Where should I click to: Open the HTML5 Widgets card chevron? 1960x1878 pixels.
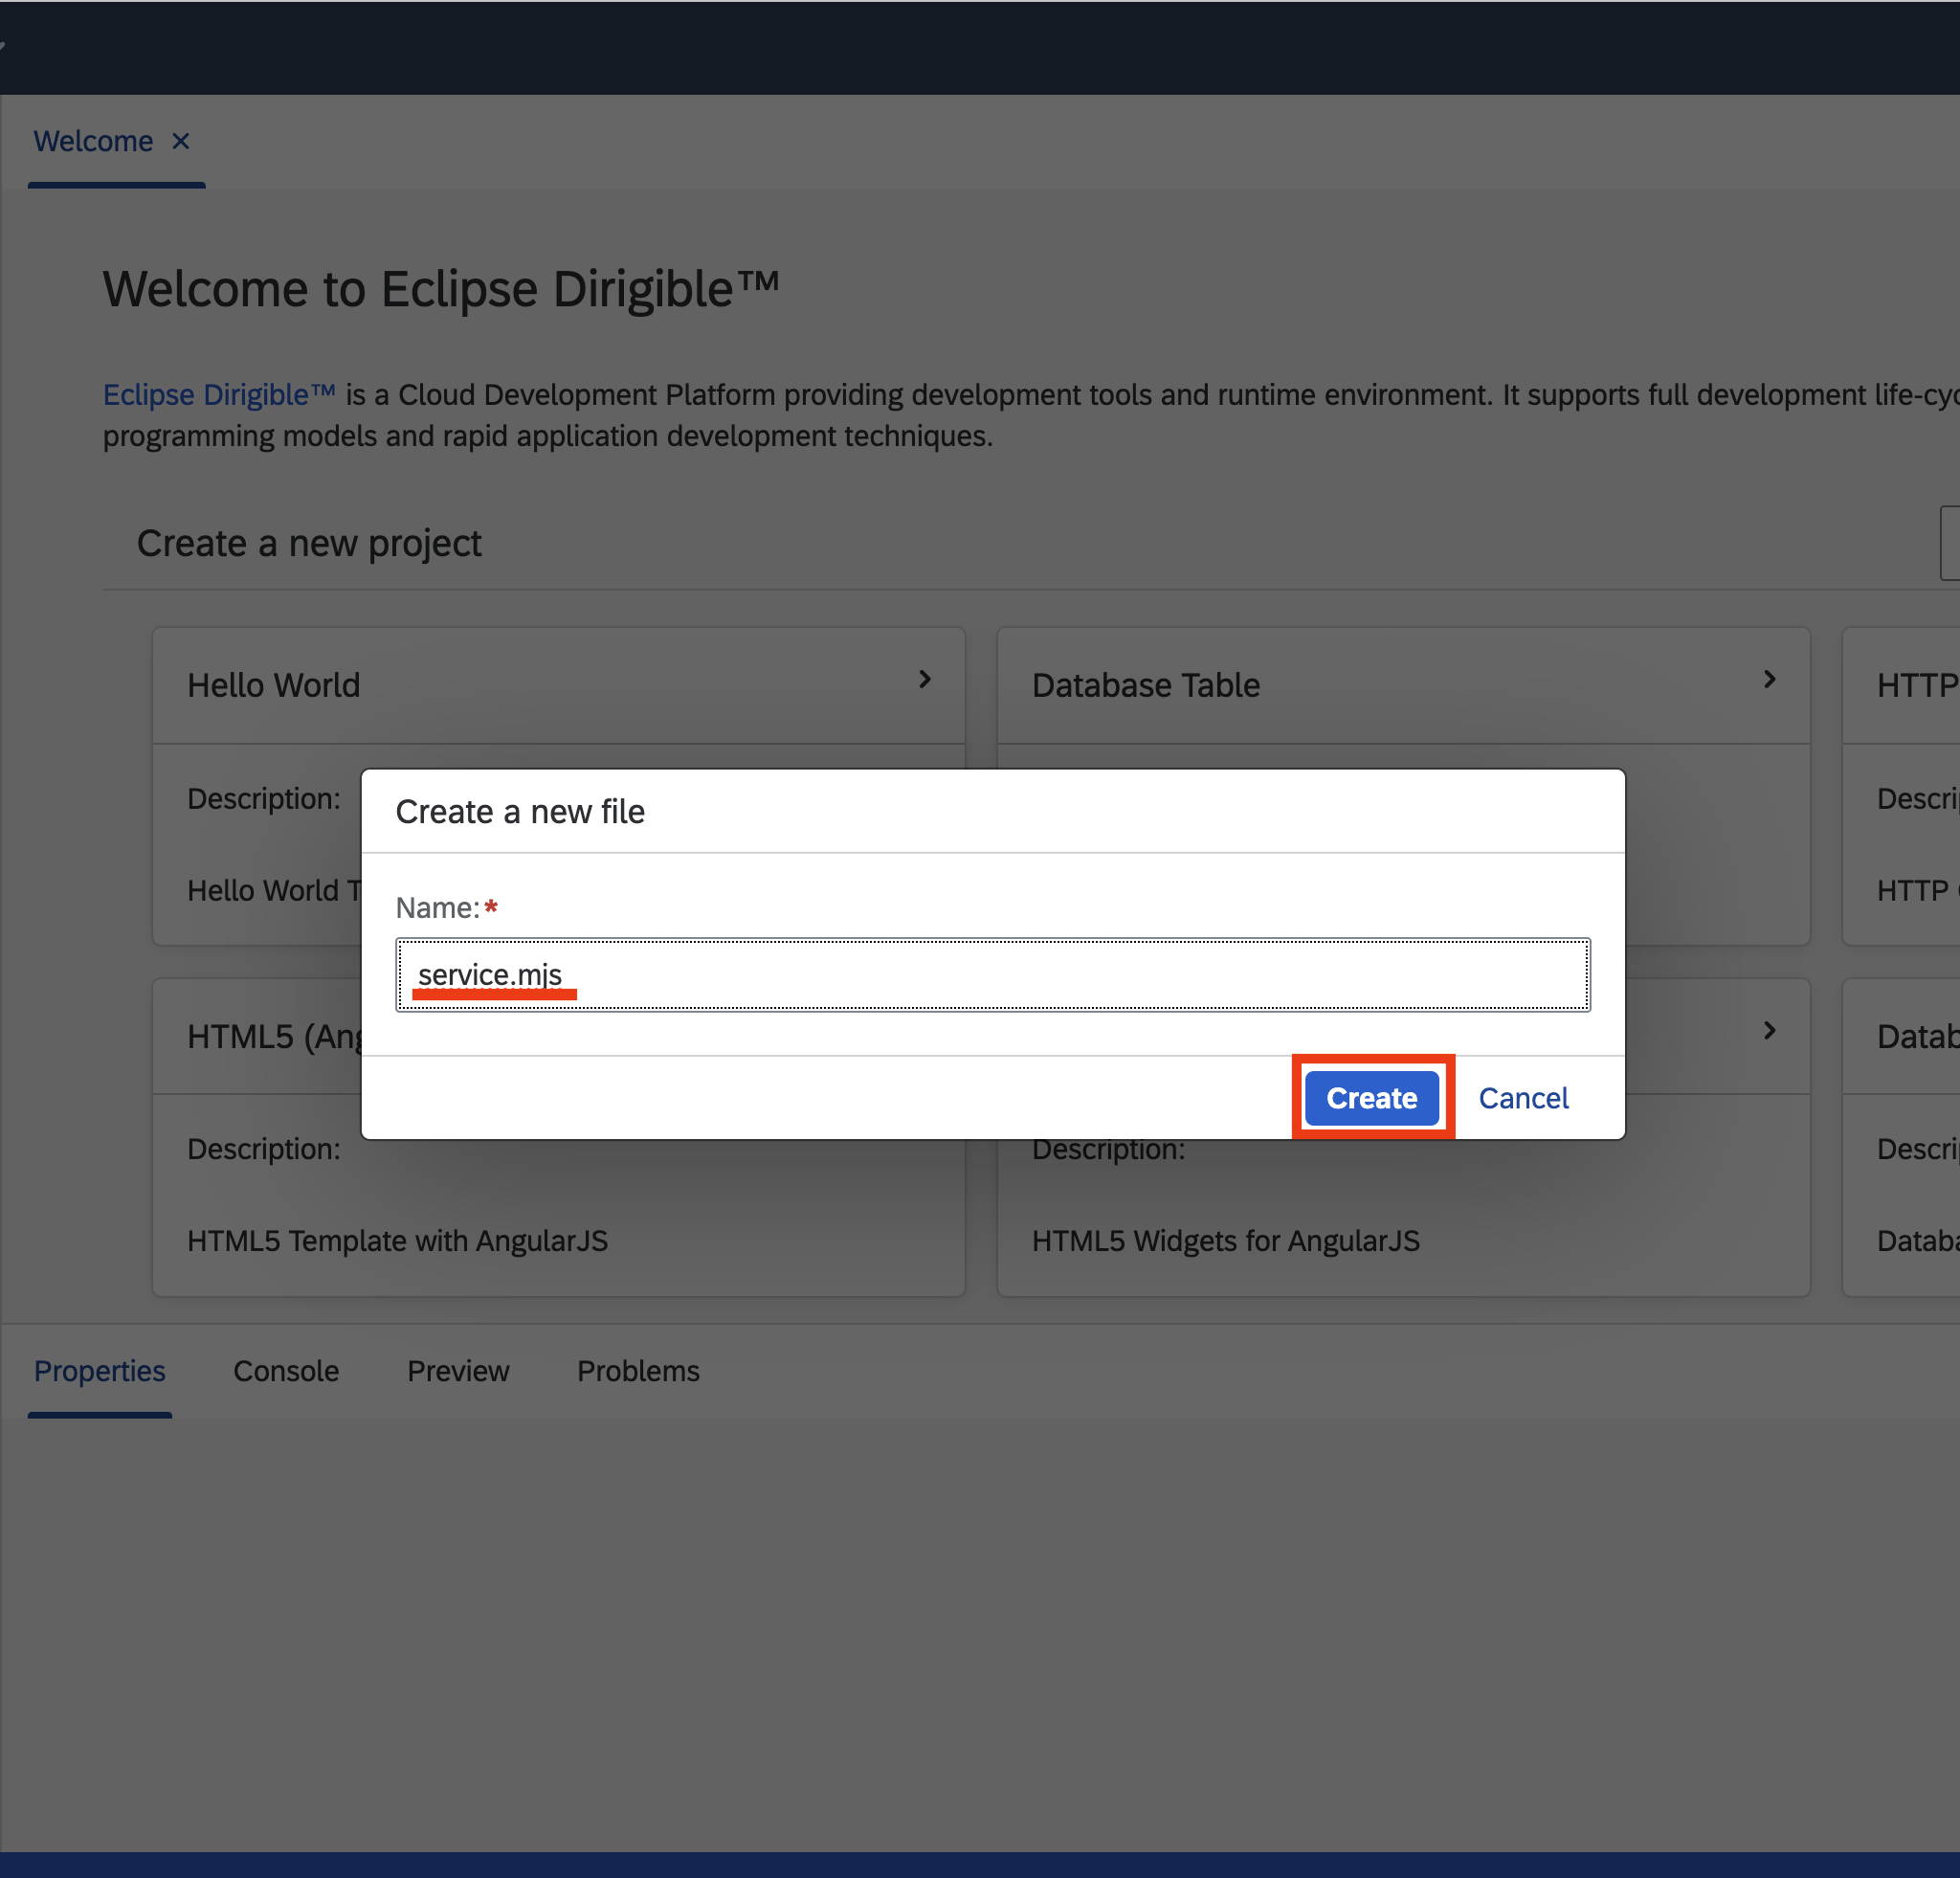1769,1030
